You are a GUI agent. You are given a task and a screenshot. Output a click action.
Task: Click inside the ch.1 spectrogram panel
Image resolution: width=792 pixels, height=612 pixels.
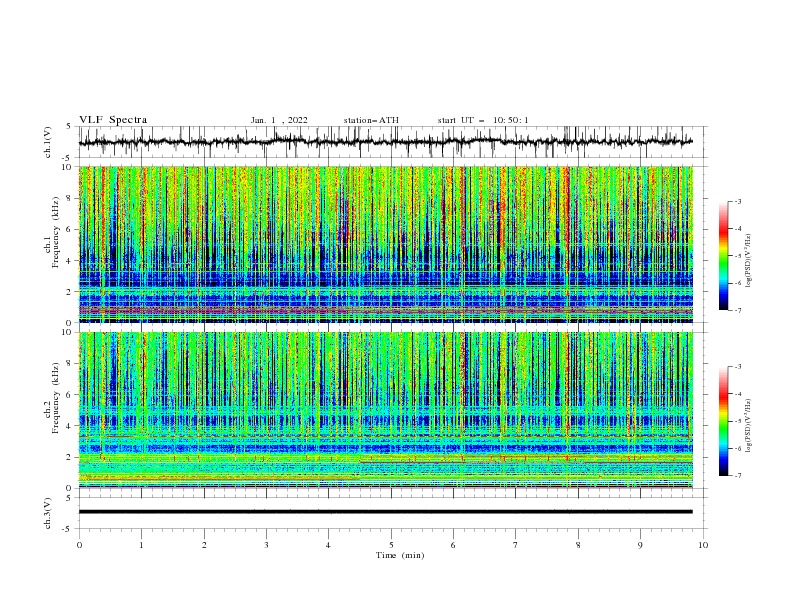(x=385, y=244)
